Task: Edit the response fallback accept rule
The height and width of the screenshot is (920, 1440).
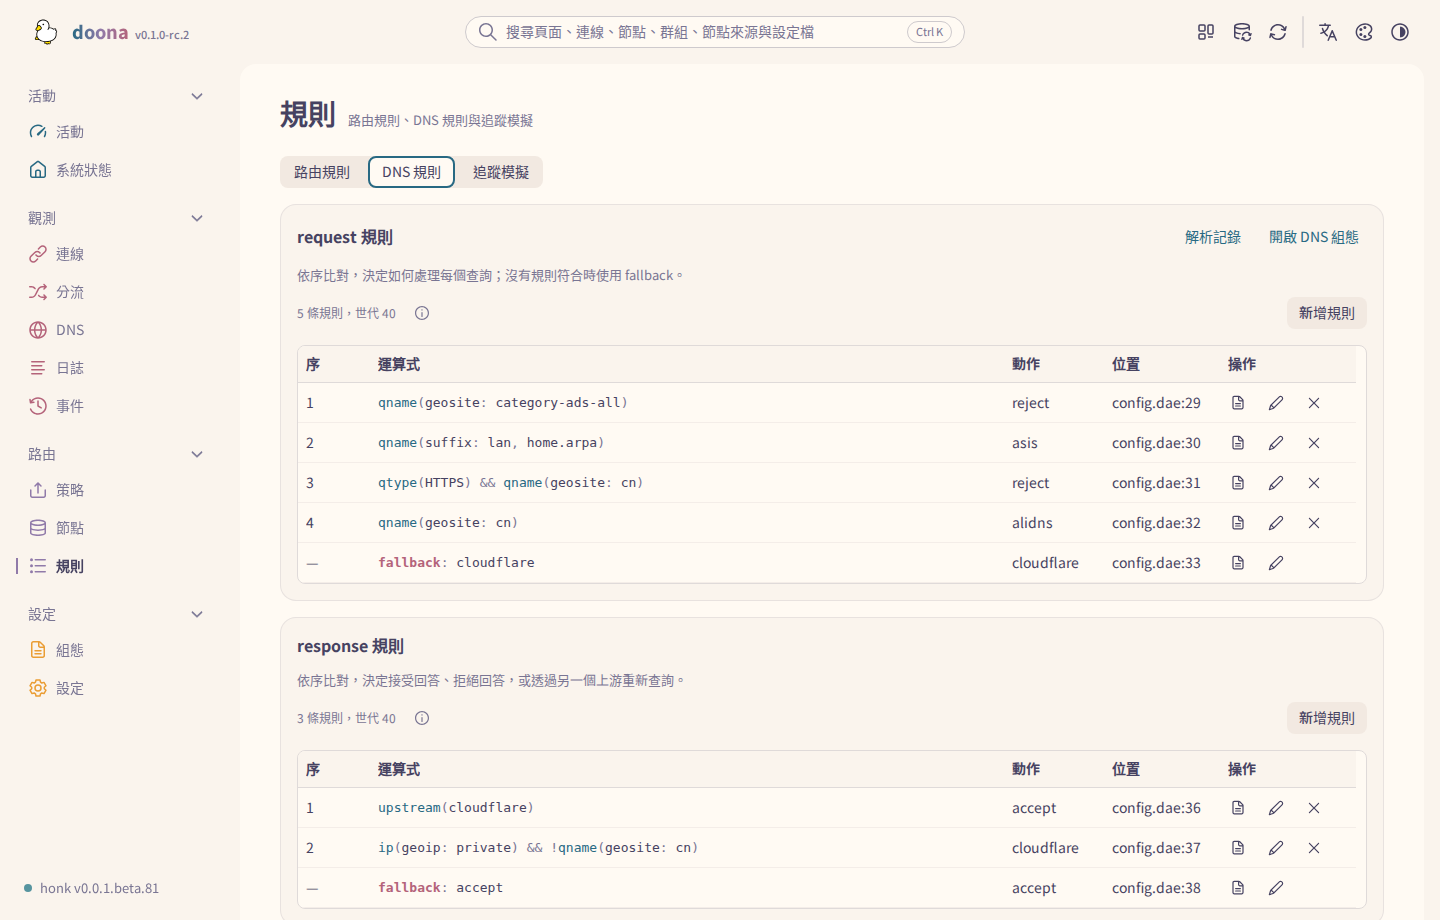Action: (1276, 888)
